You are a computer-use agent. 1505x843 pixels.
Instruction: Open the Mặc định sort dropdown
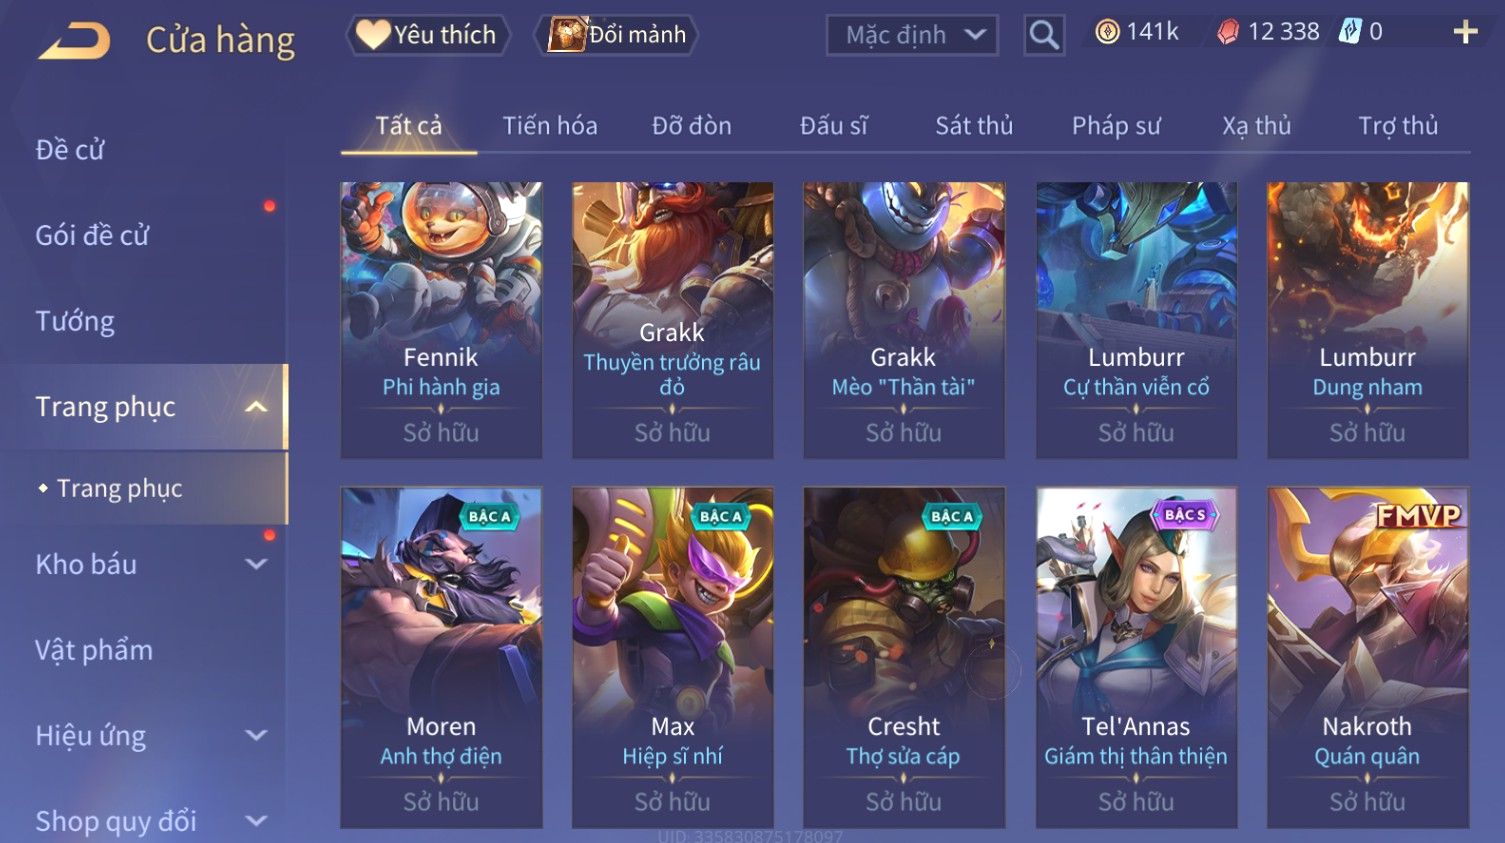[912, 35]
